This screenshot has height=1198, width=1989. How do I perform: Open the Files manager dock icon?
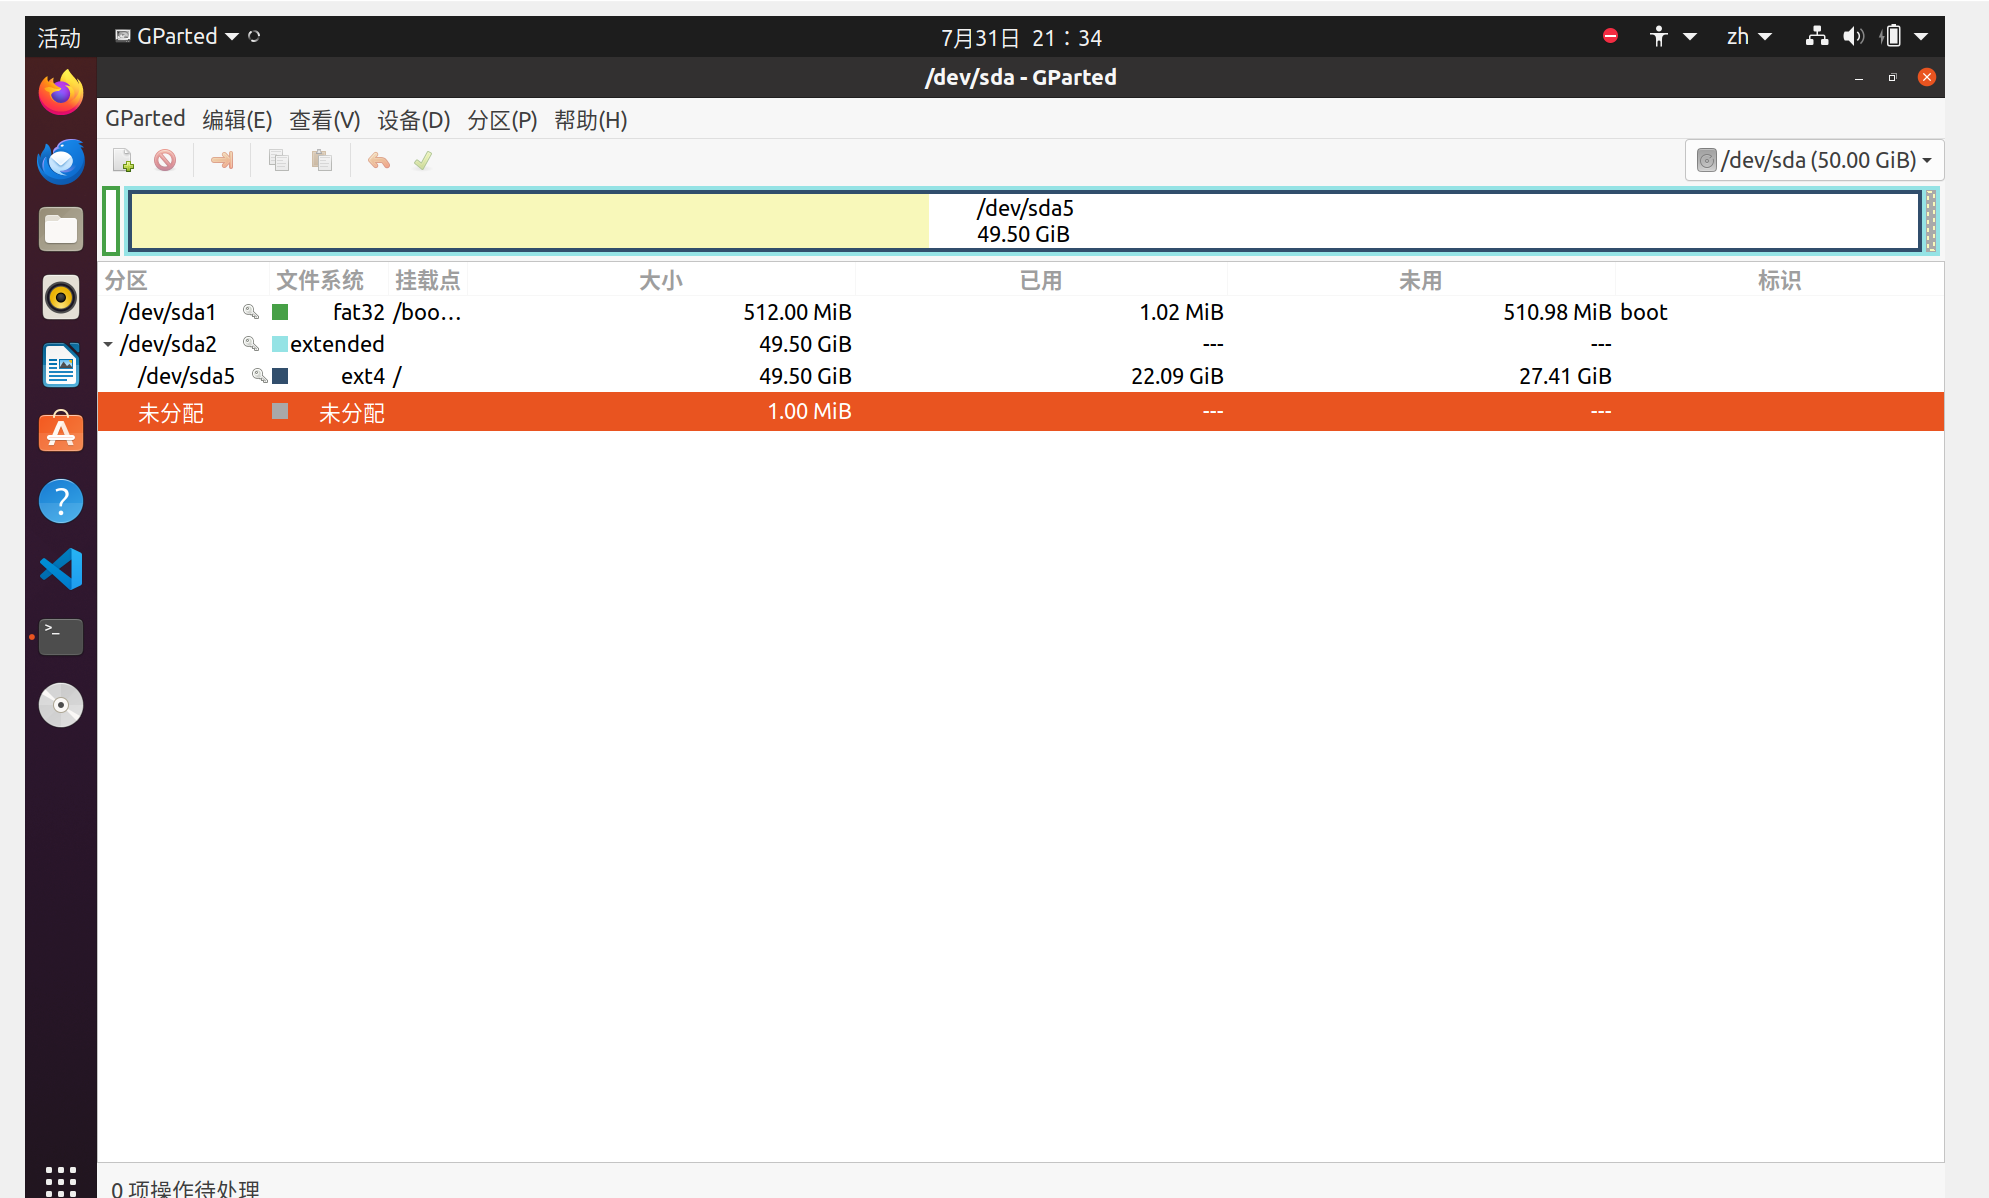click(61, 229)
